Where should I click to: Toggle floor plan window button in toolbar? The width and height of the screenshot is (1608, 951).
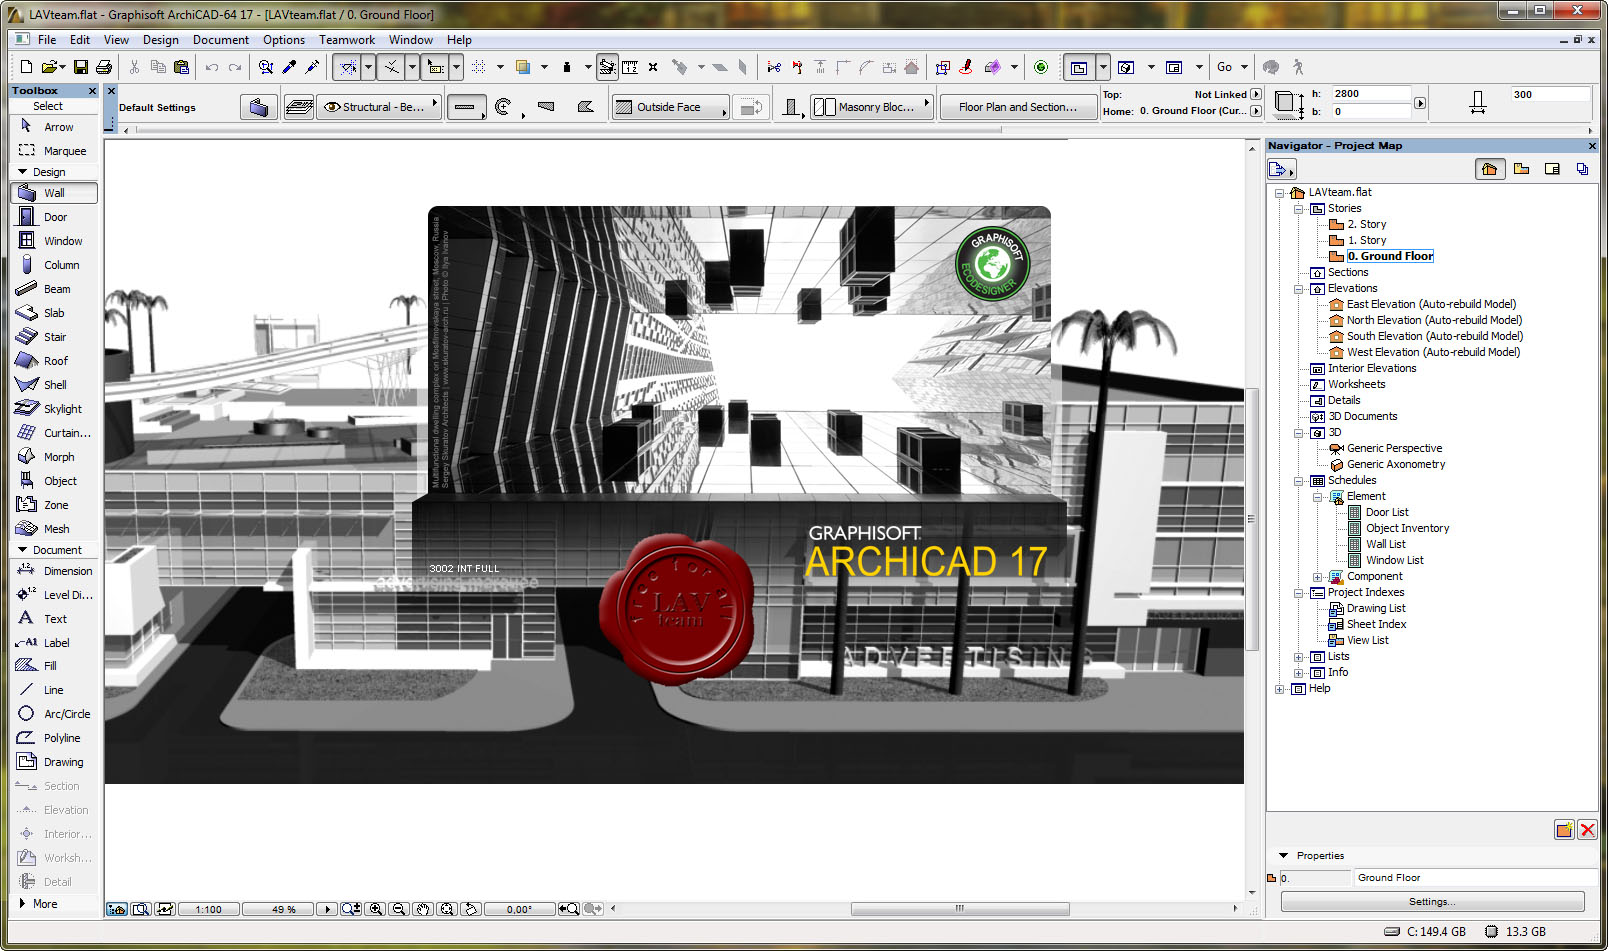[1079, 67]
